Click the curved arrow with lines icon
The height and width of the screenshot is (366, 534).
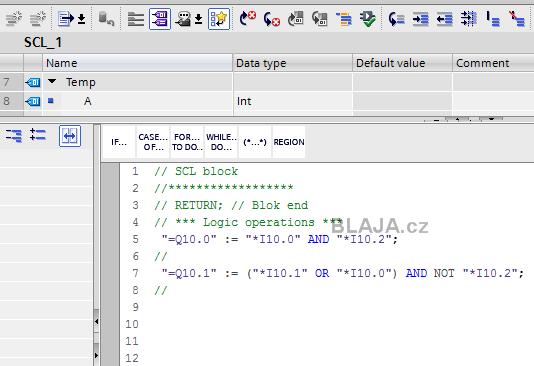[396, 19]
